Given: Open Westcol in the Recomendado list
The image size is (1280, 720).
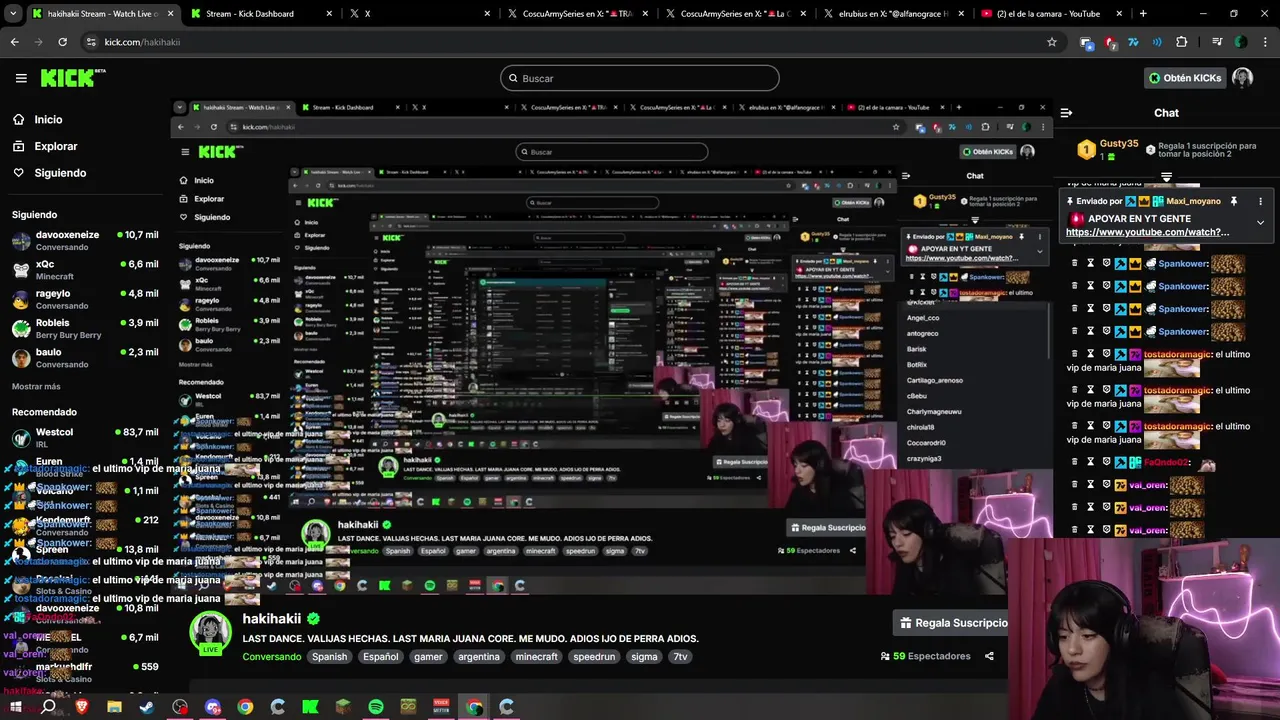Looking at the screenshot, I should 84,437.
